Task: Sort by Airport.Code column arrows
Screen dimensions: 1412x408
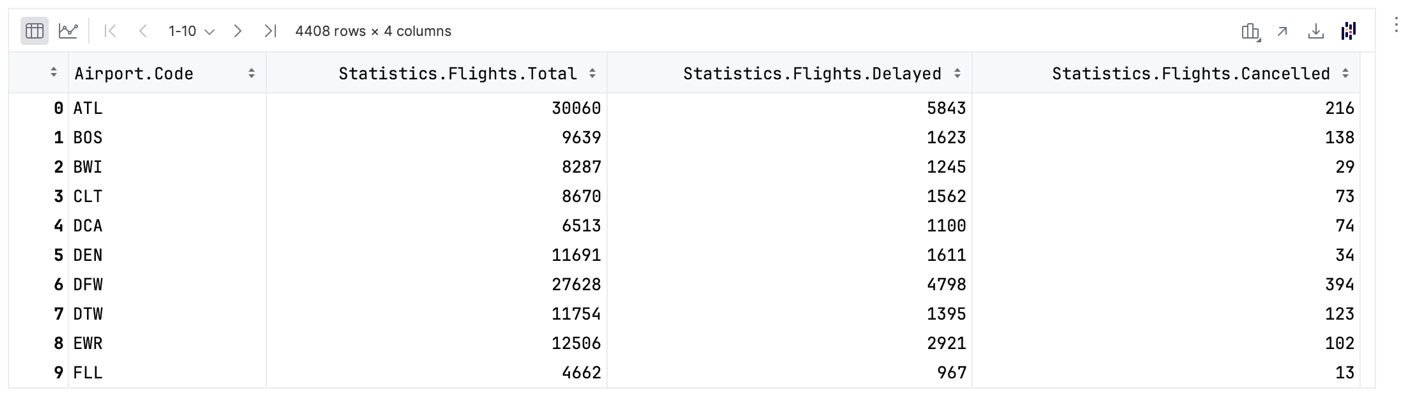Action: coord(251,73)
